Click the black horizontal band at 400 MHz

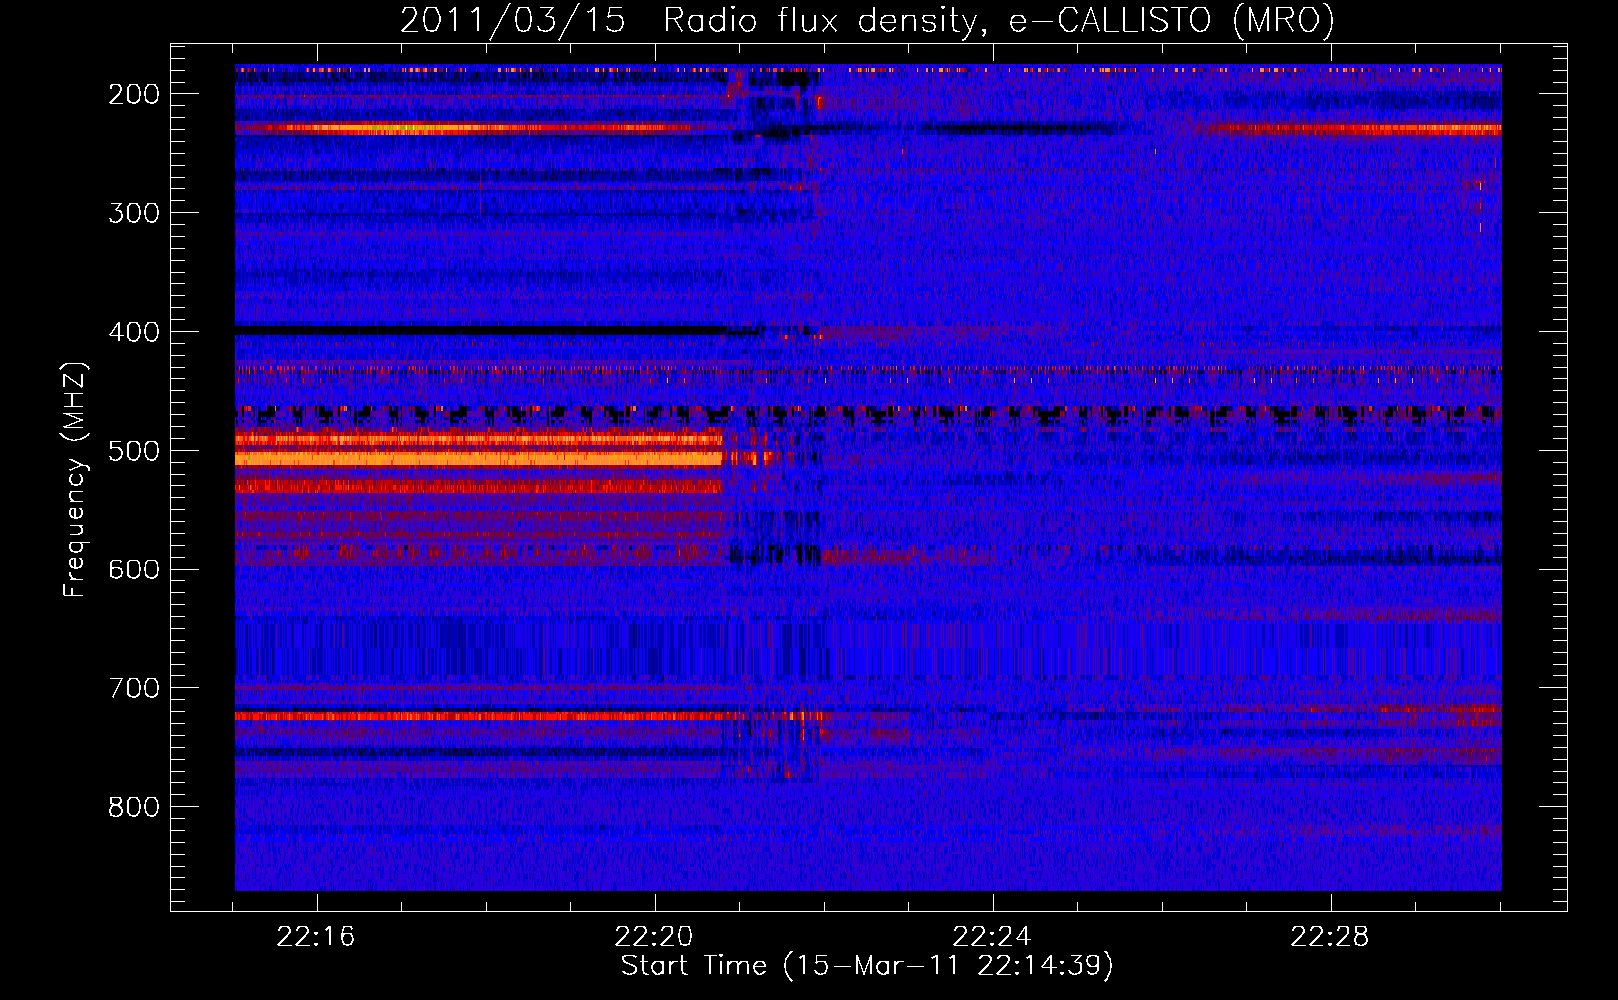click(x=480, y=329)
